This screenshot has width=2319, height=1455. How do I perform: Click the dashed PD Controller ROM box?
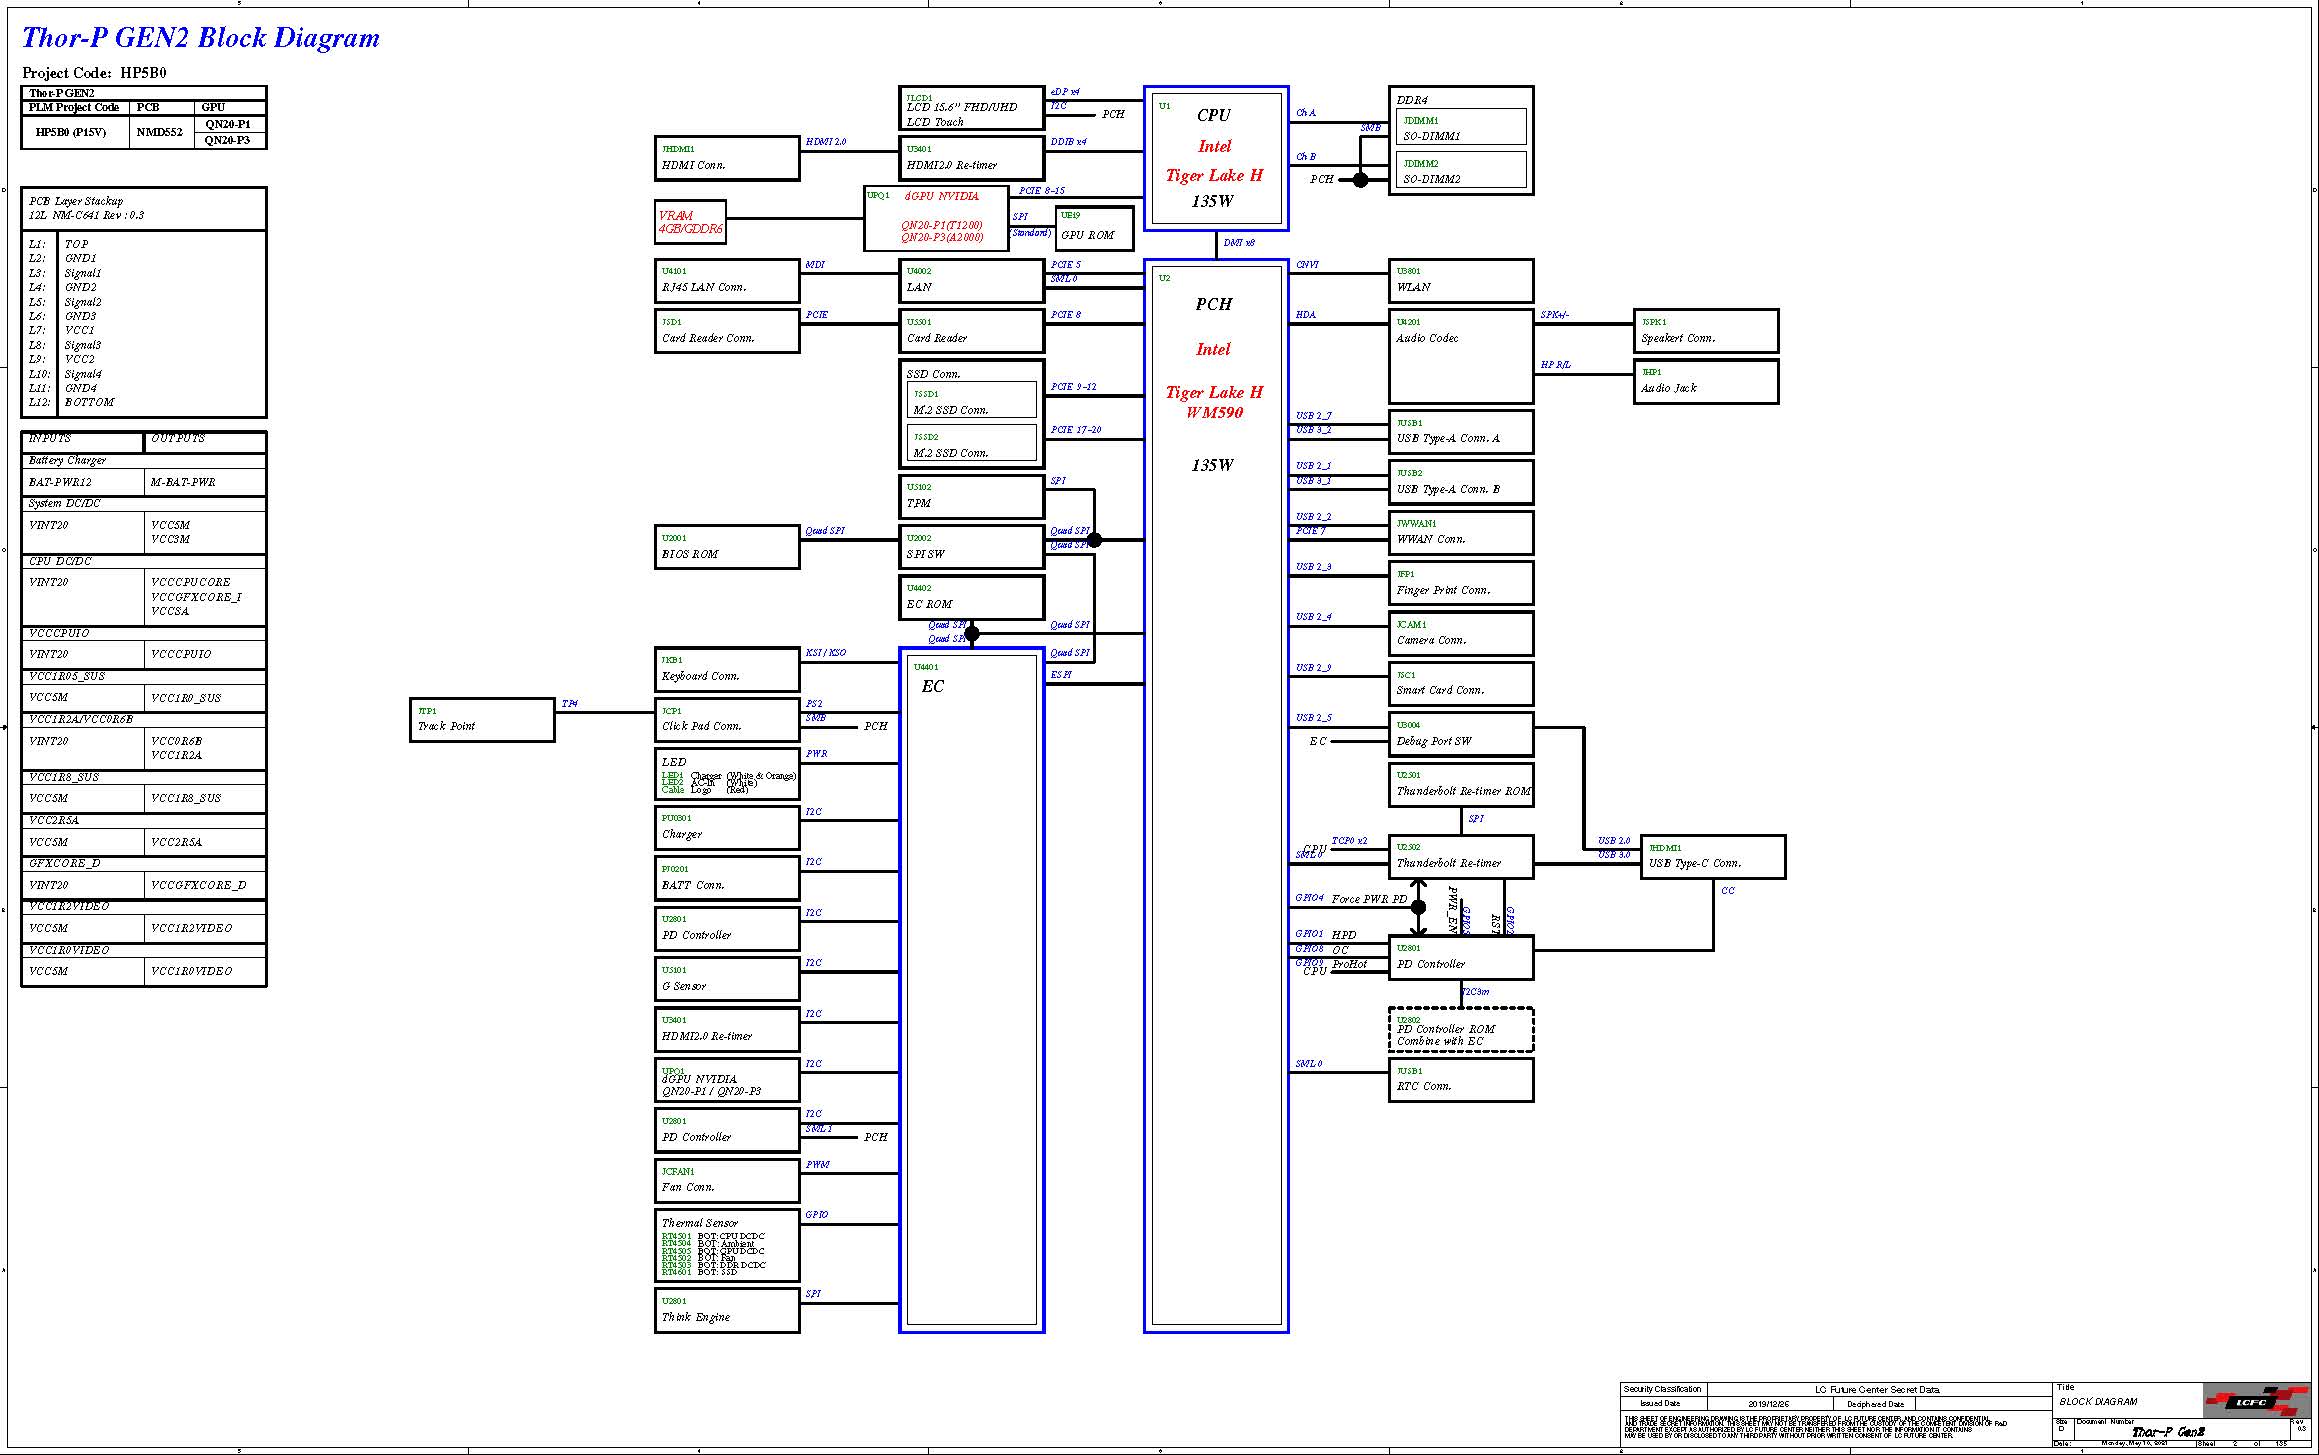pyautogui.click(x=1460, y=1030)
